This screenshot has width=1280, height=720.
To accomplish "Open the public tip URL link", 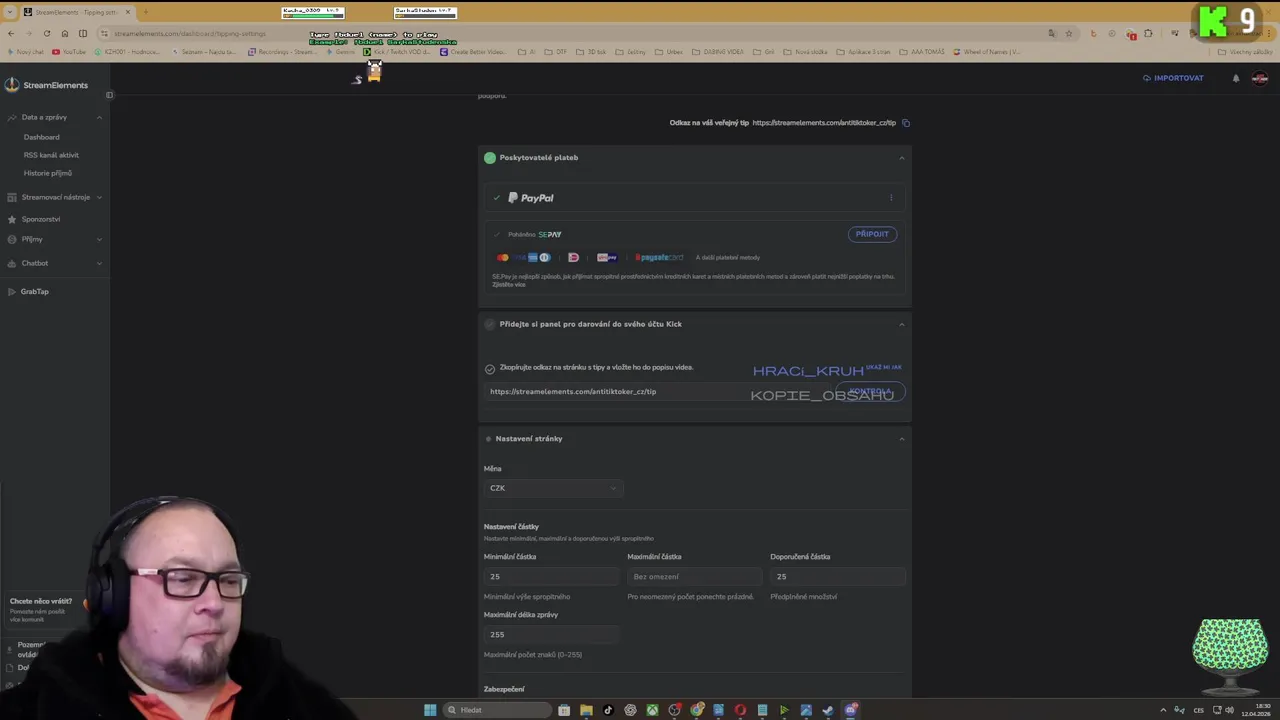I will [x=824, y=123].
